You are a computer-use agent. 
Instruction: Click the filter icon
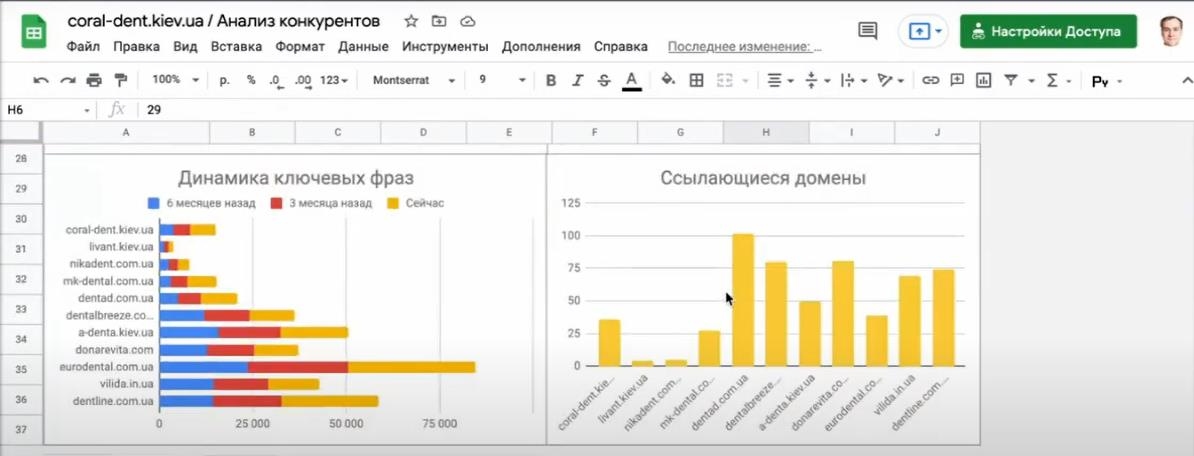pyautogui.click(x=1010, y=80)
